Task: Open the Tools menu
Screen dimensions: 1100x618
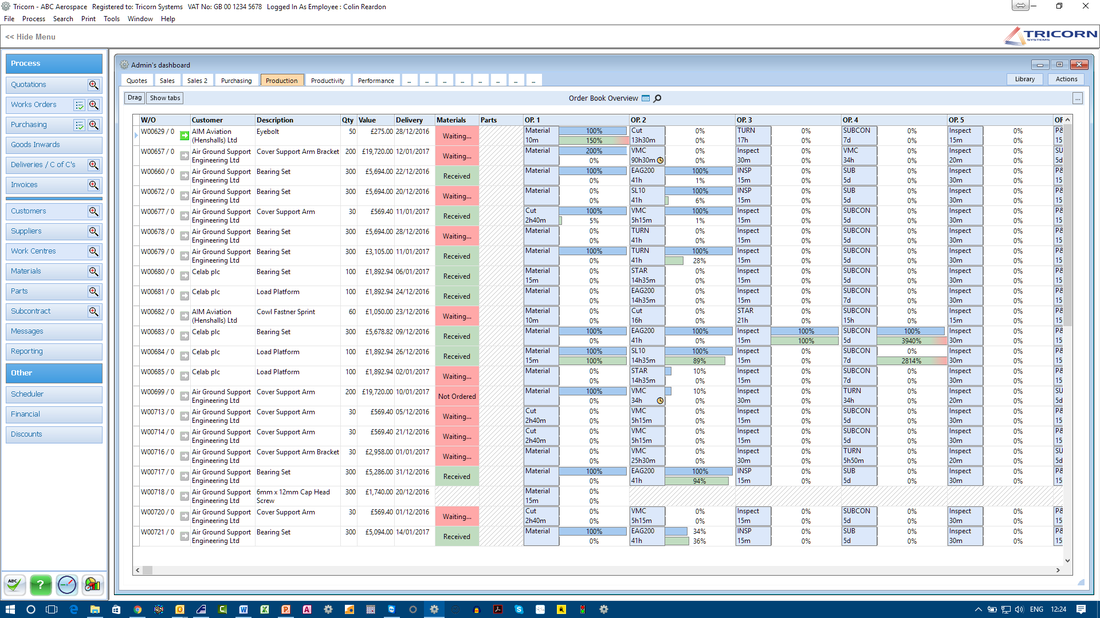Action: pos(112,19)
